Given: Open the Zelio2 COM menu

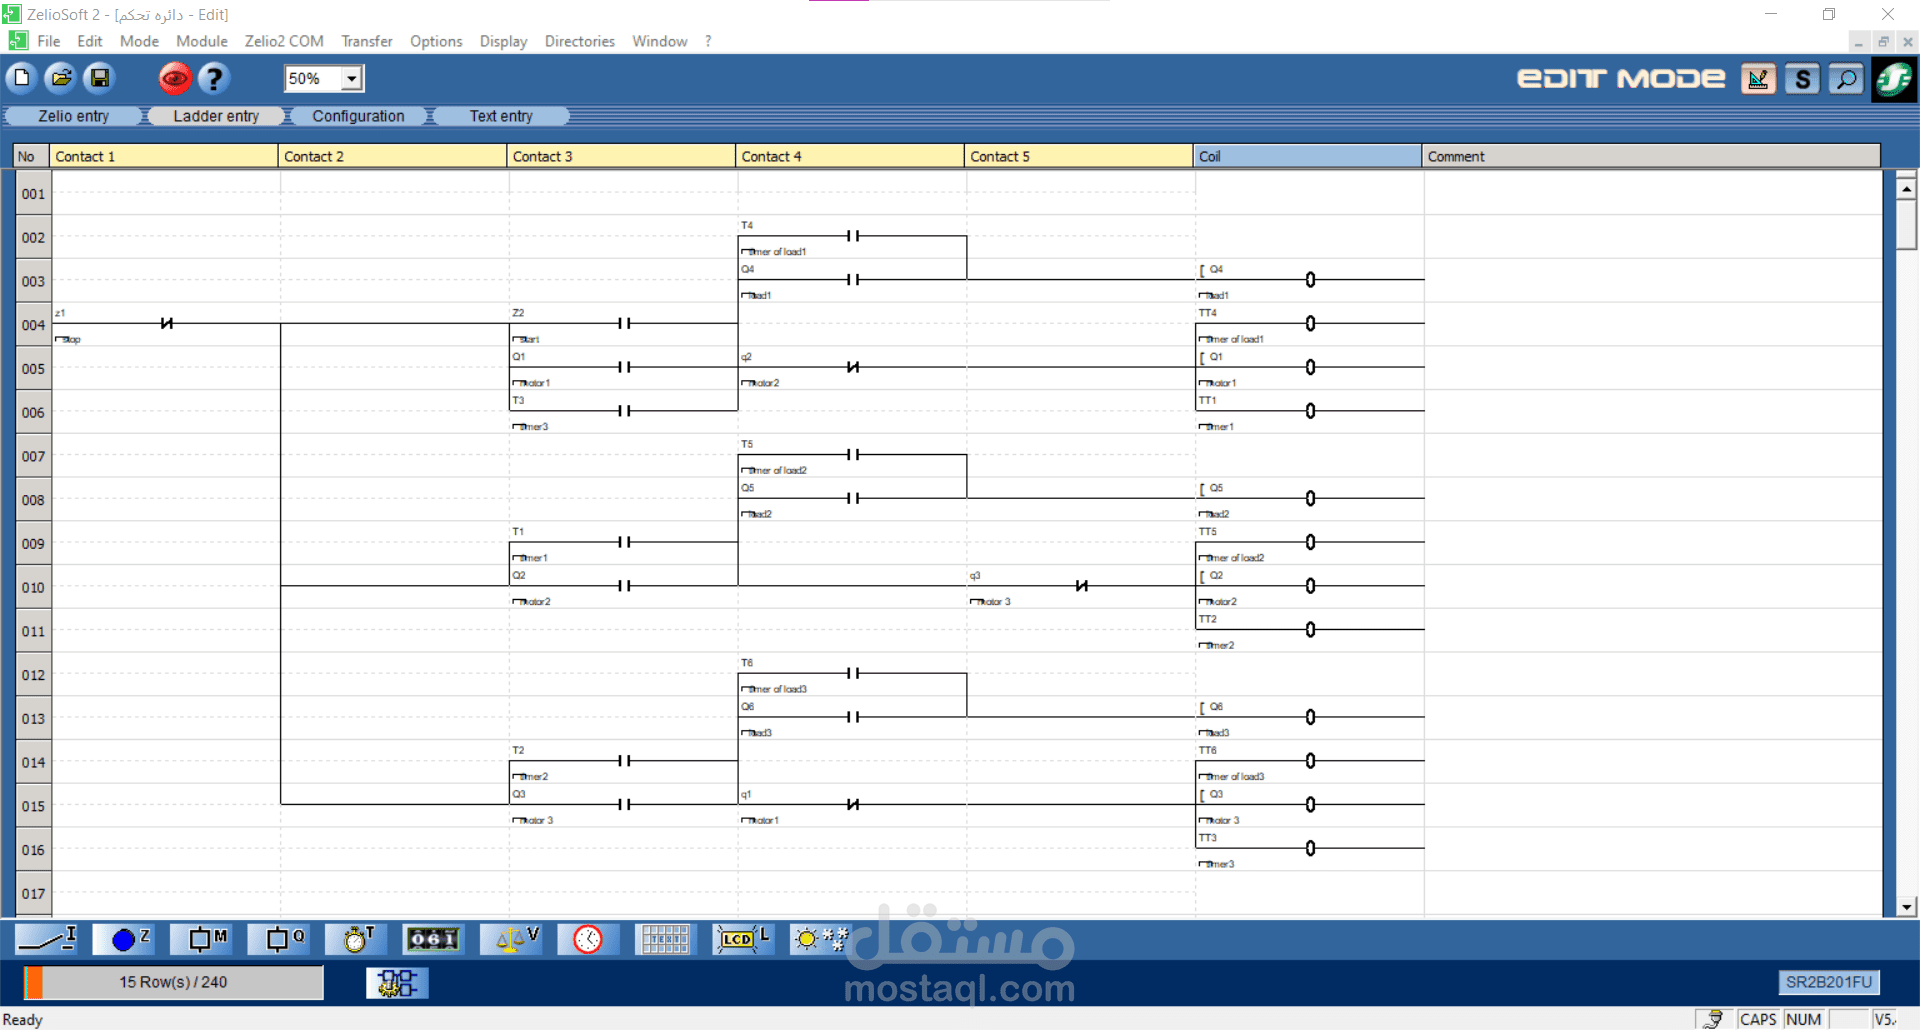Looking at the screenshot, I should point(284,41).
